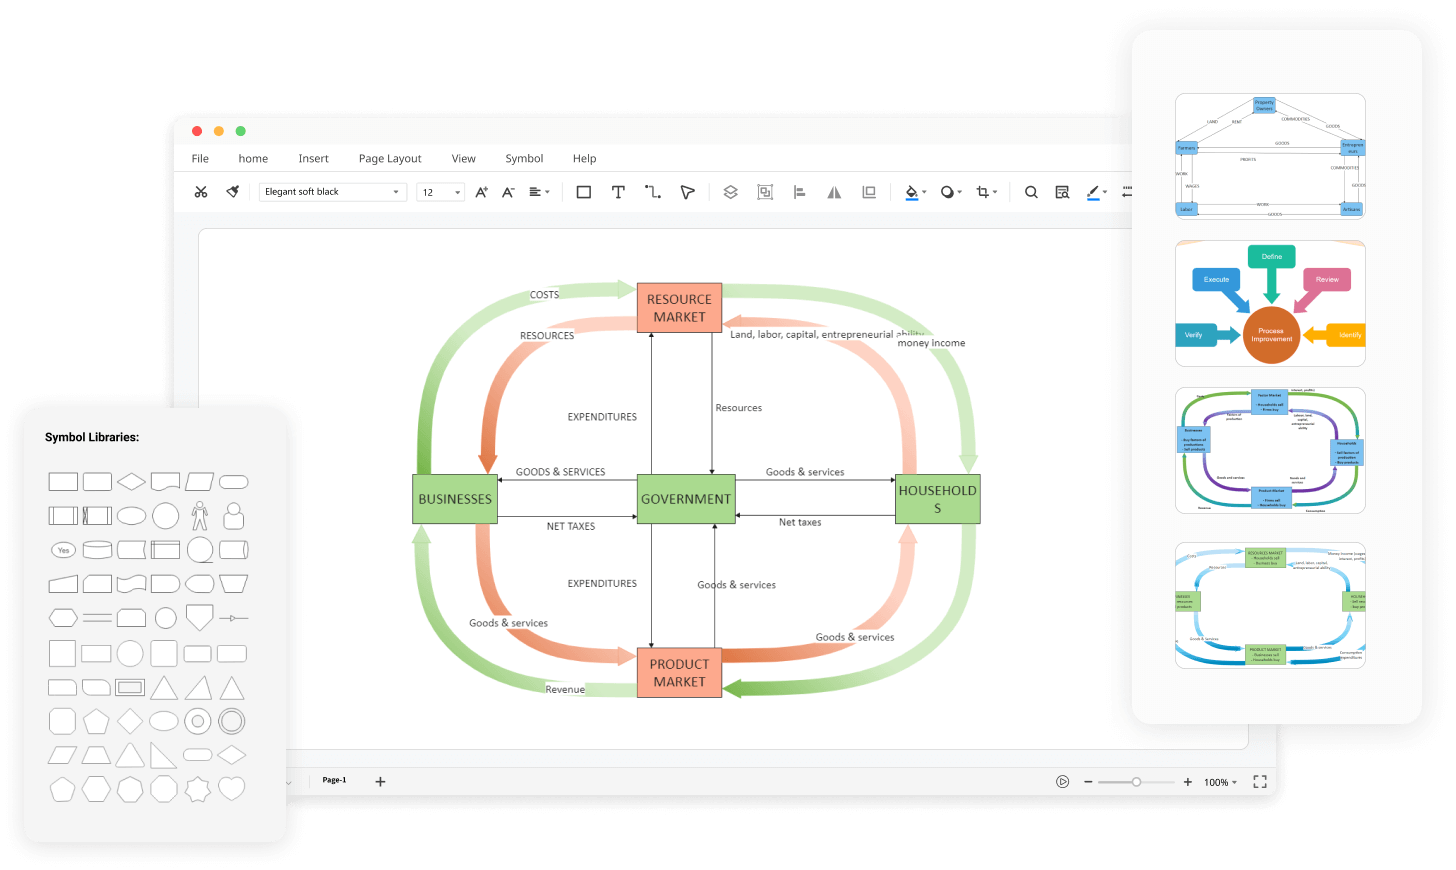1456x870 pixels.
Task: Click the Fill color bucket icon
Action: [911, 192]
